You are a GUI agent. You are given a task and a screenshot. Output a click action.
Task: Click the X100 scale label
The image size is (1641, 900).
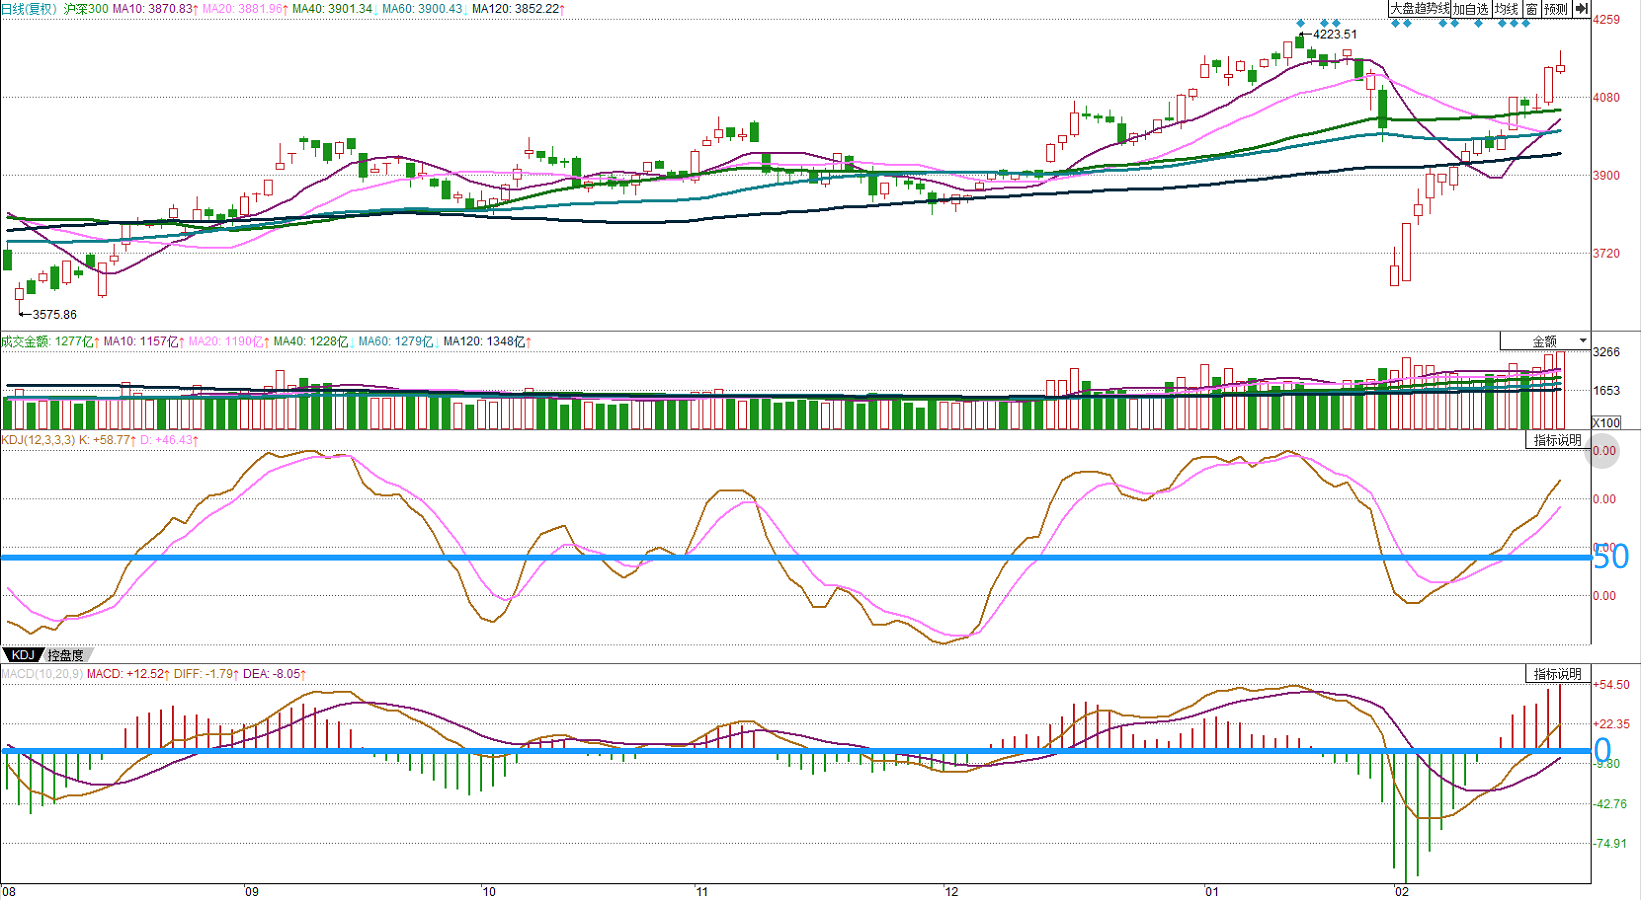click(1605, 422)
